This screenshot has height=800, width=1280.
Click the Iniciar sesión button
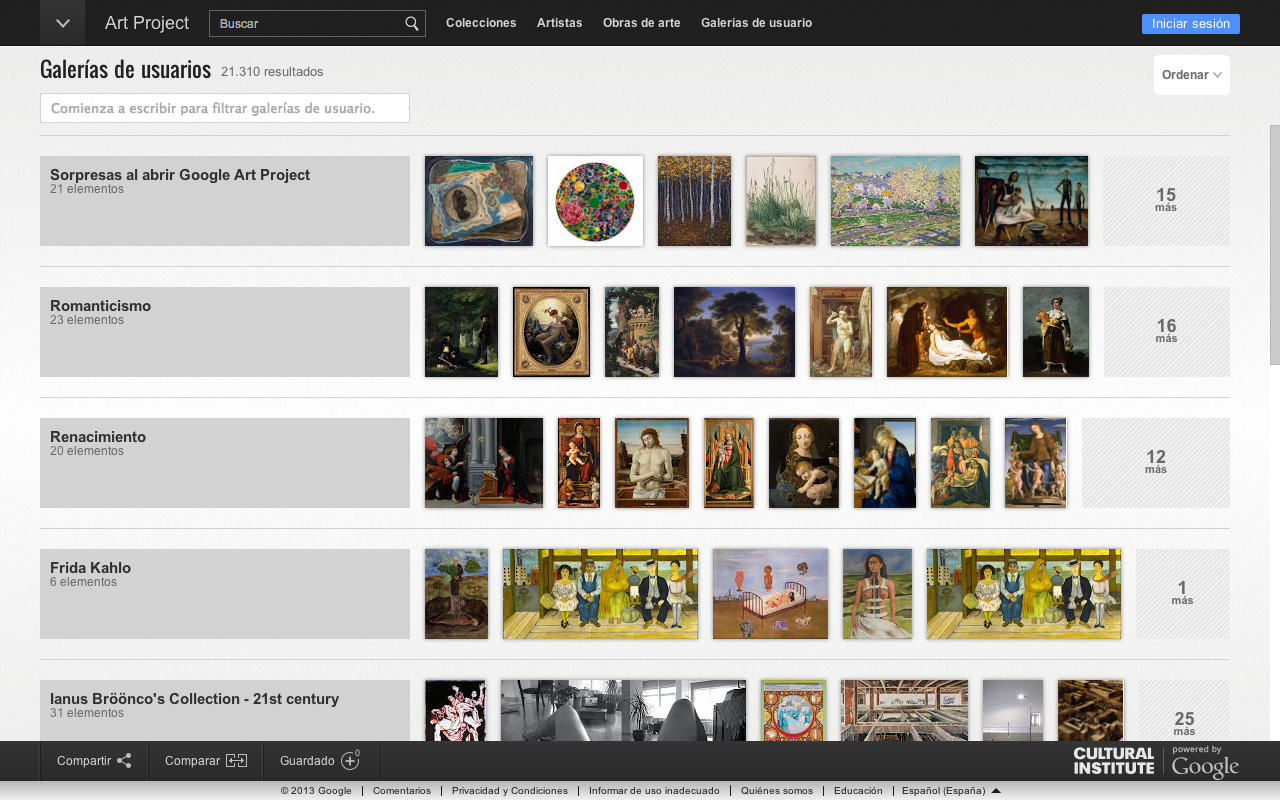(x=1190, y=24)
